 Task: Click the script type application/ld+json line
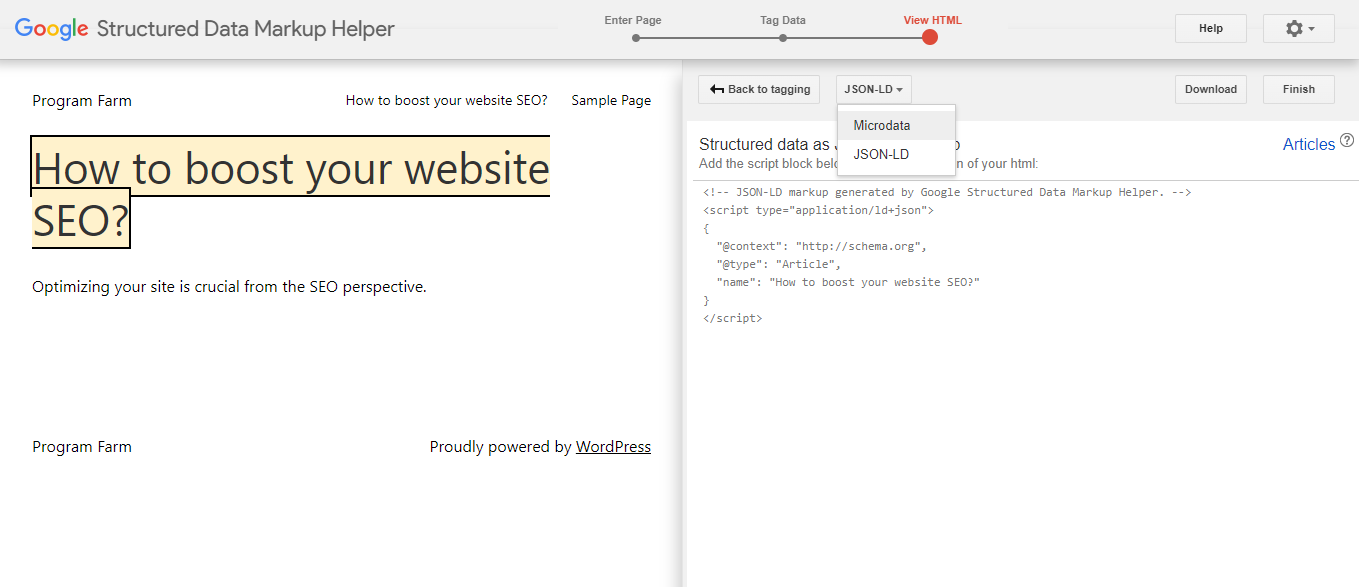pos(819,210)
